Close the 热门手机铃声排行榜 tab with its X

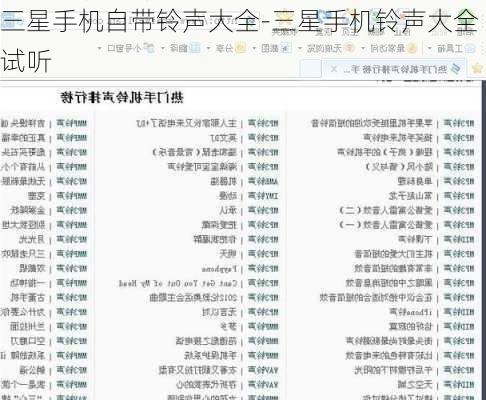coord(333,69)
